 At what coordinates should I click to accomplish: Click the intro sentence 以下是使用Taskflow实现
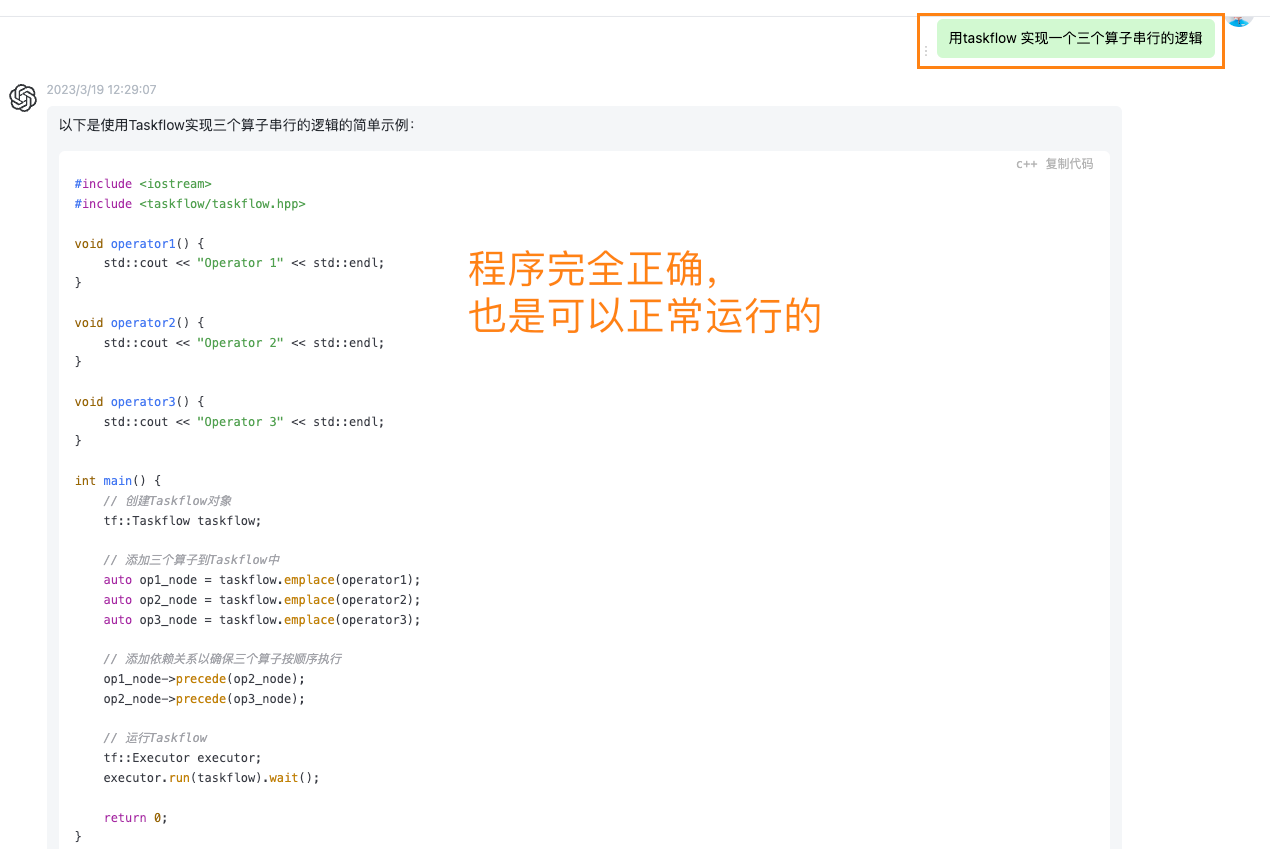236,125
